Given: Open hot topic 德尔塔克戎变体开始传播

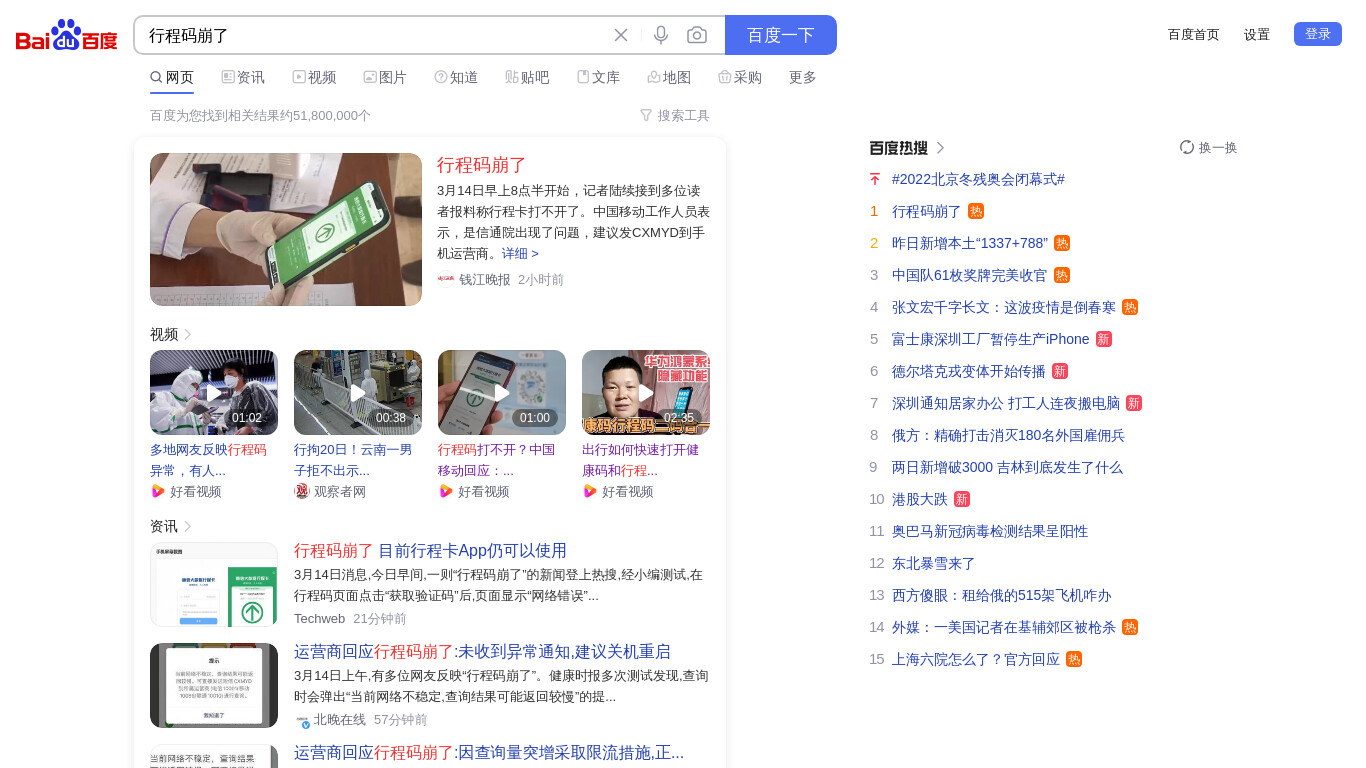Looking at the screenshot, I should (969, 371).
